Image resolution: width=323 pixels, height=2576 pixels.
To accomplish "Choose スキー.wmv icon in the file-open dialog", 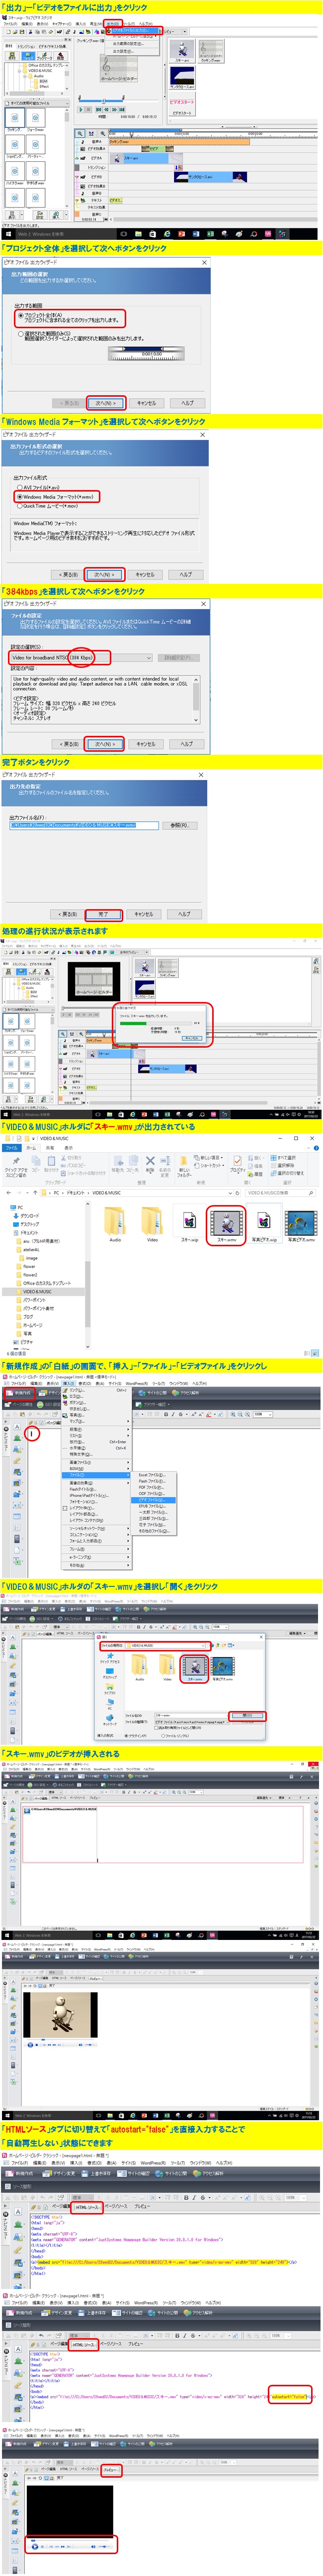I will coord(194,1666).
